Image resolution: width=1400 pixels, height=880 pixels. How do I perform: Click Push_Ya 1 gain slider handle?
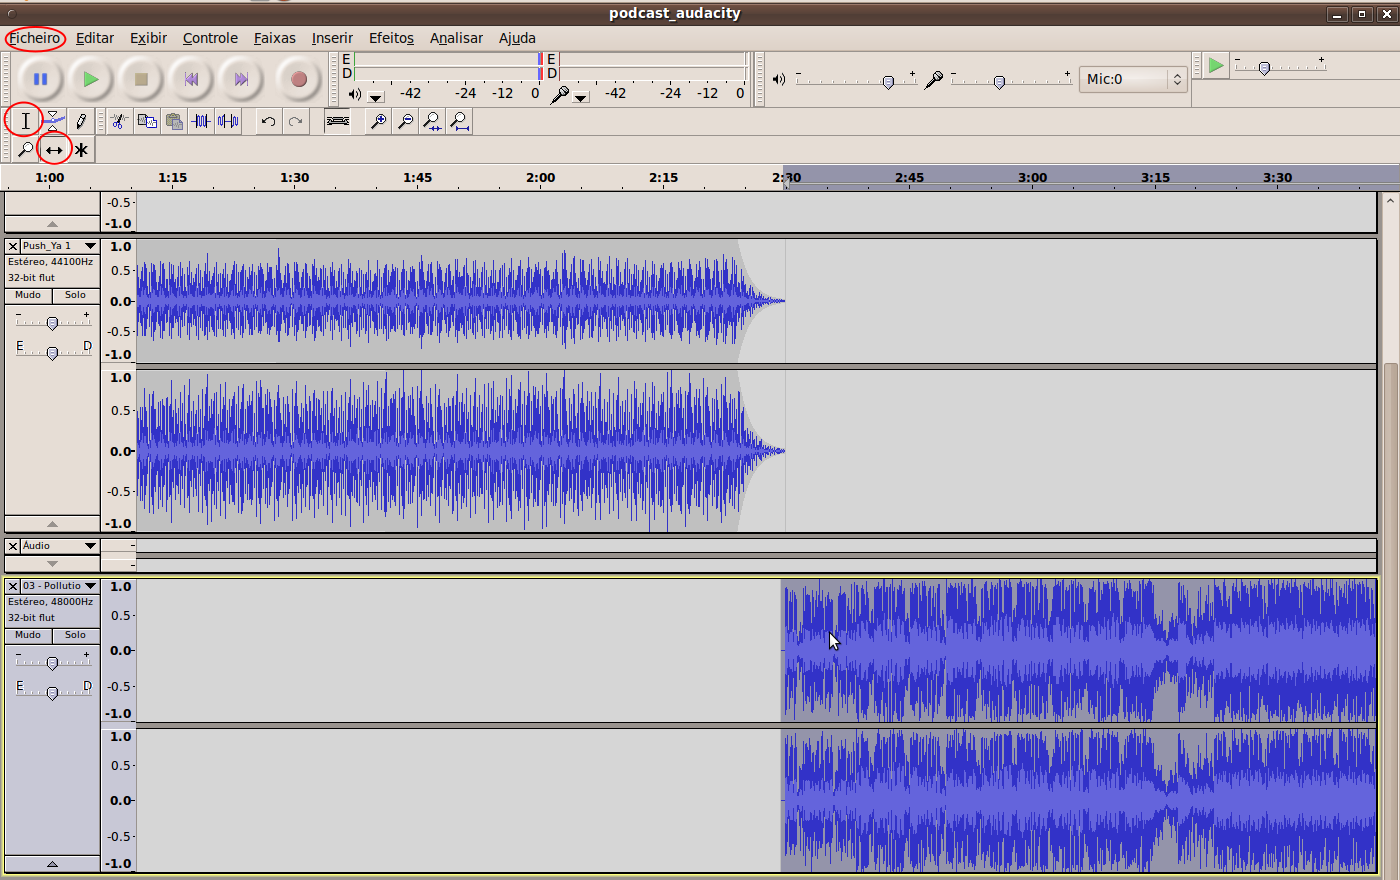[52, 323]
